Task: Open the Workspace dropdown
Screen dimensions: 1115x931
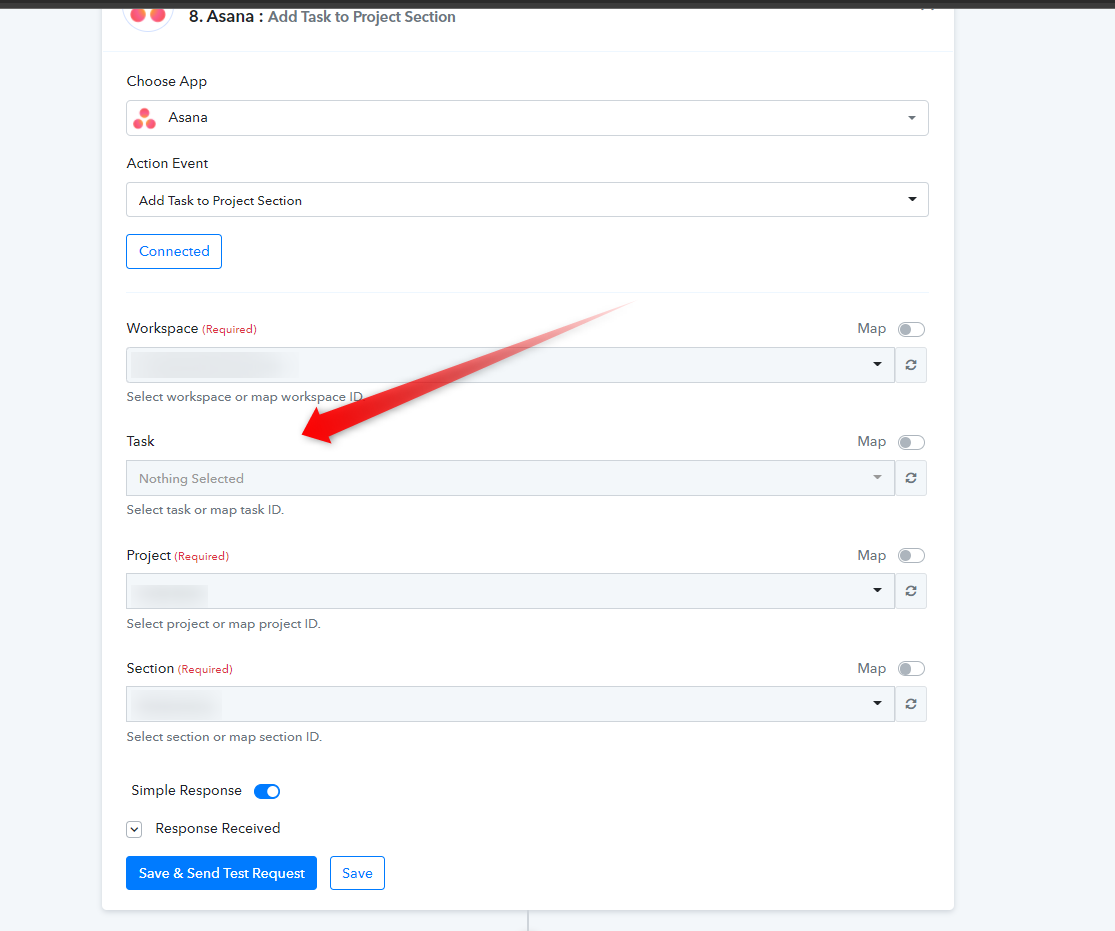Action: tap(510, 365)
